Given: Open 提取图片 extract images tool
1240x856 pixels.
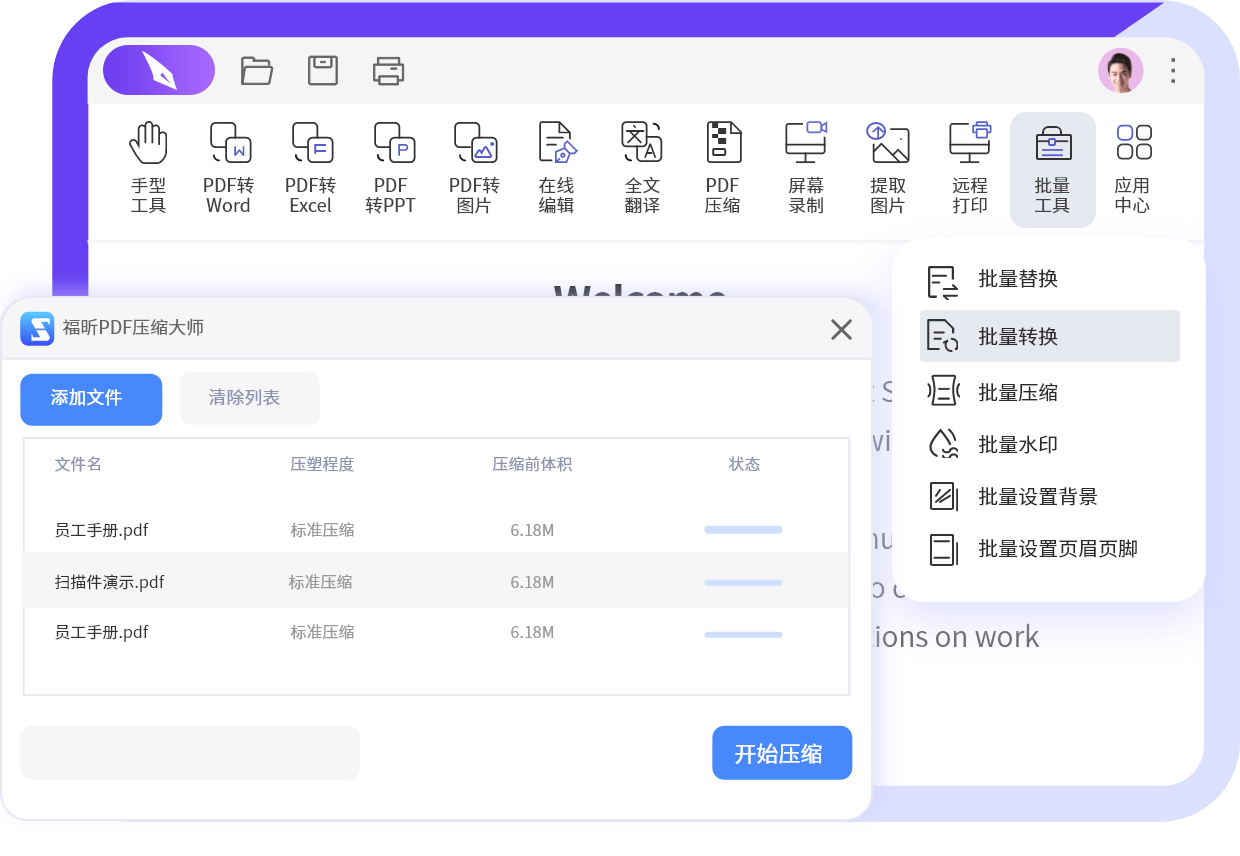Looking at the screenshot, I should point(888,168).
